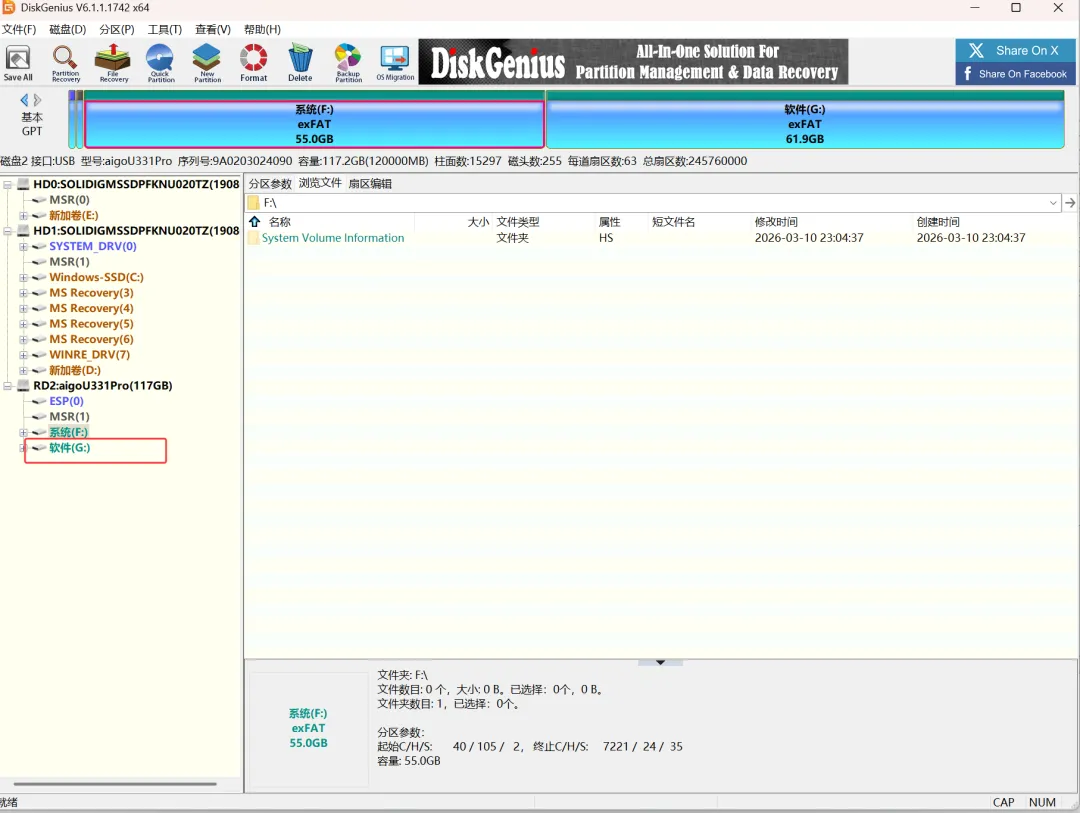Switch to 分区参数 tab

click(x=270, y=183)
